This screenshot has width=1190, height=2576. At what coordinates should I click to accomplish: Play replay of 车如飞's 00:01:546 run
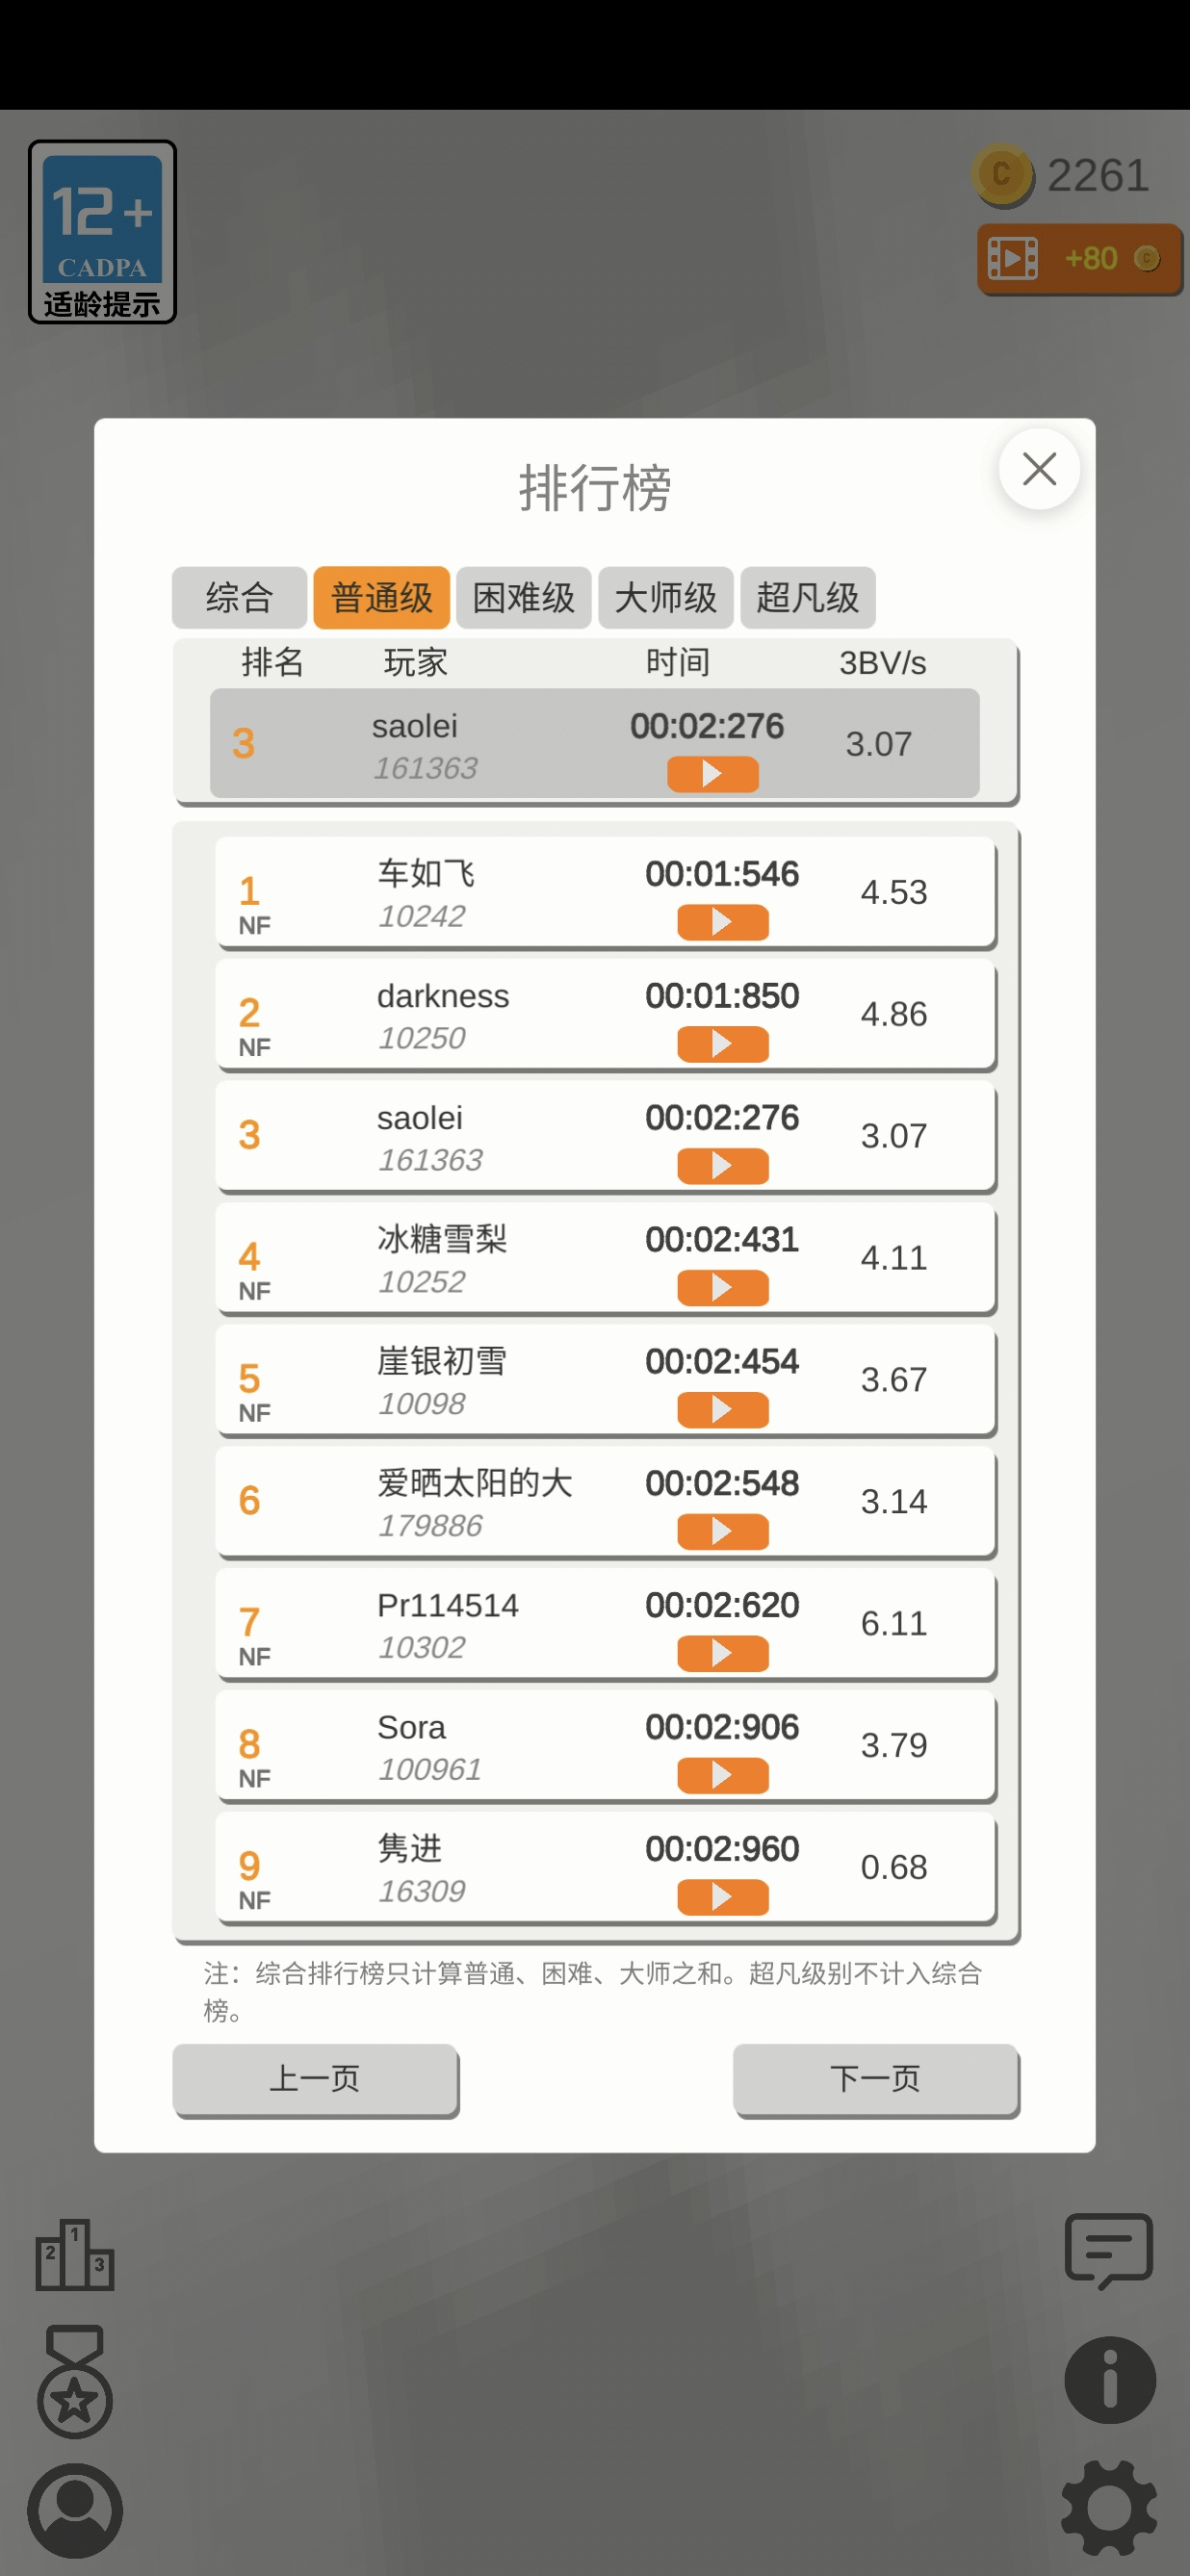coord(723,922)
